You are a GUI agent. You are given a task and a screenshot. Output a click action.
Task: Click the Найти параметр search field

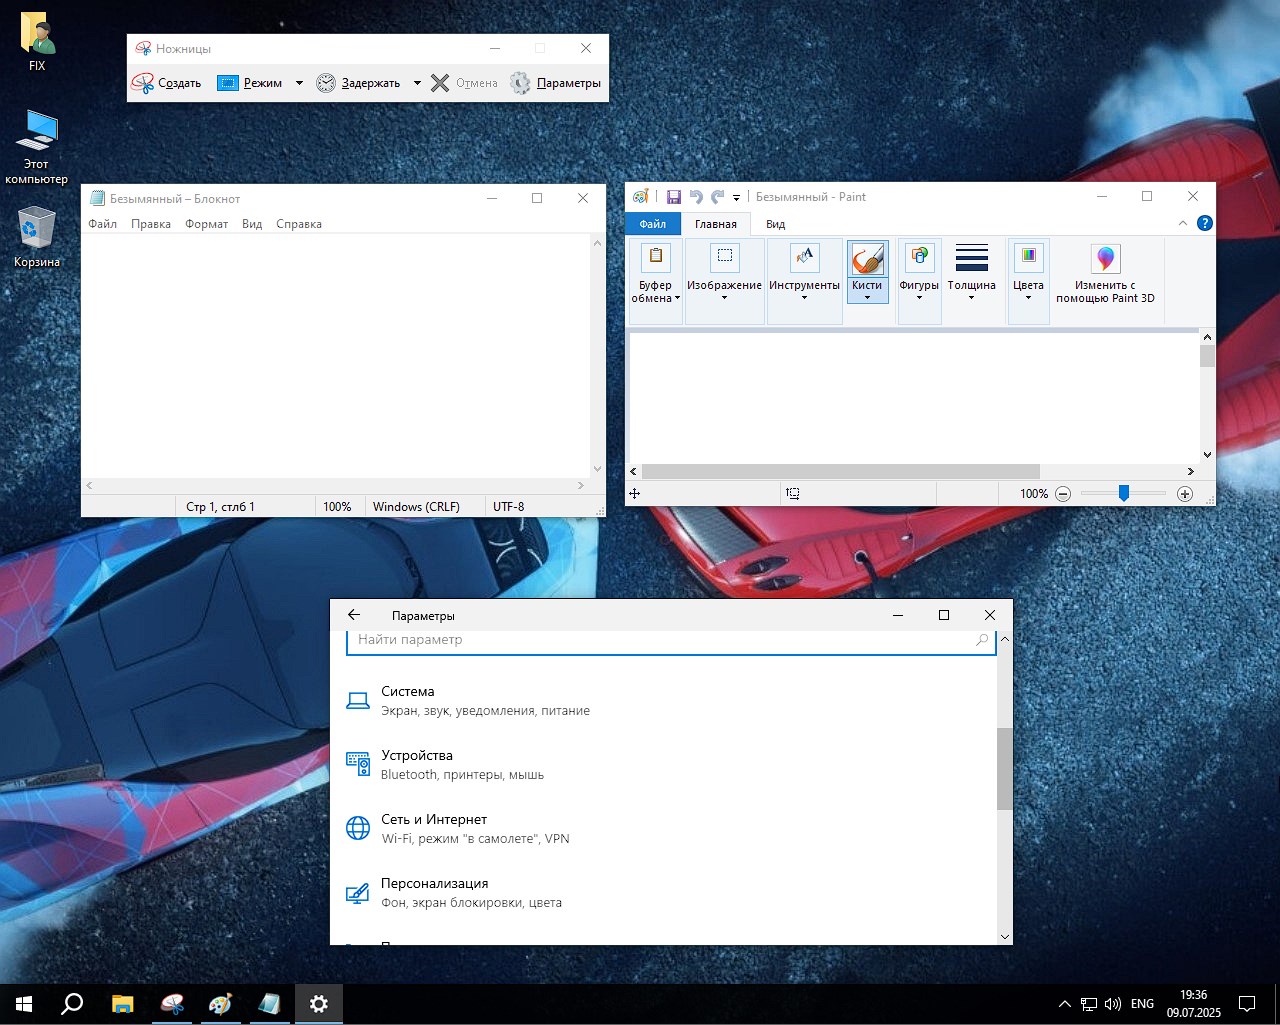coord(660,640)
